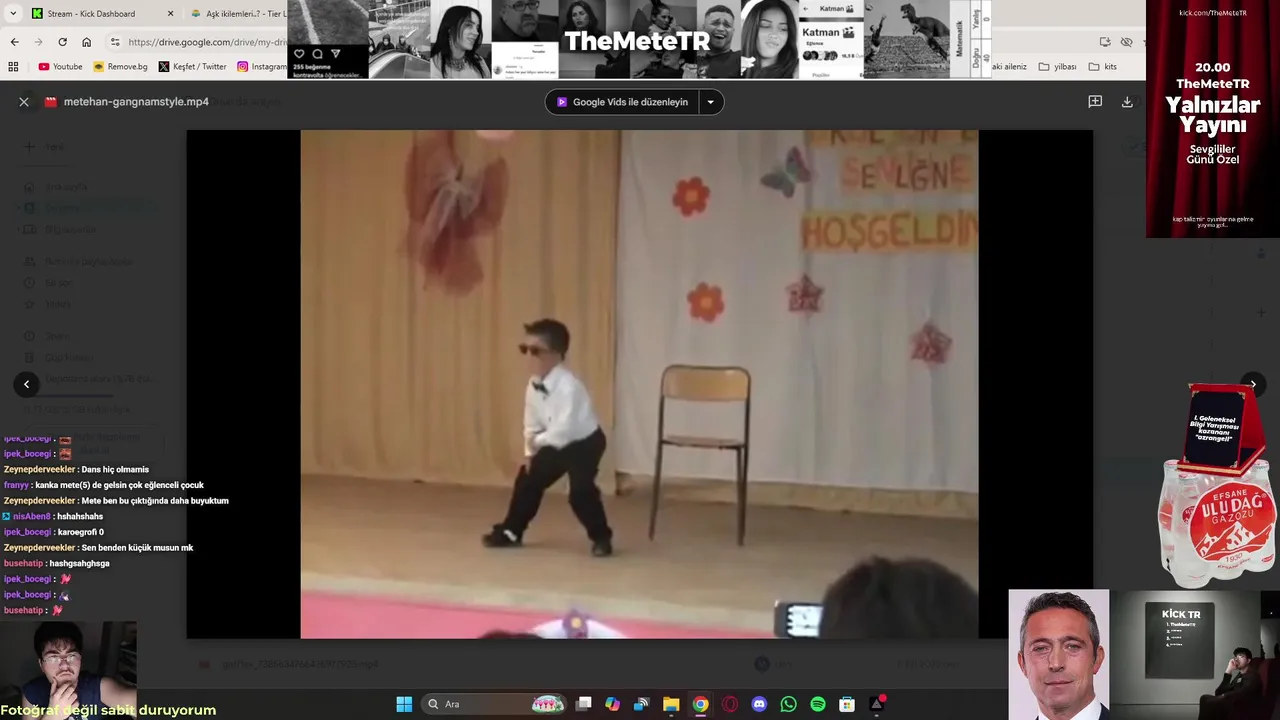Click the red video file type icon
Image resolution: width=1280 pixels, height=720 pixels.
[x=51, y=102]
